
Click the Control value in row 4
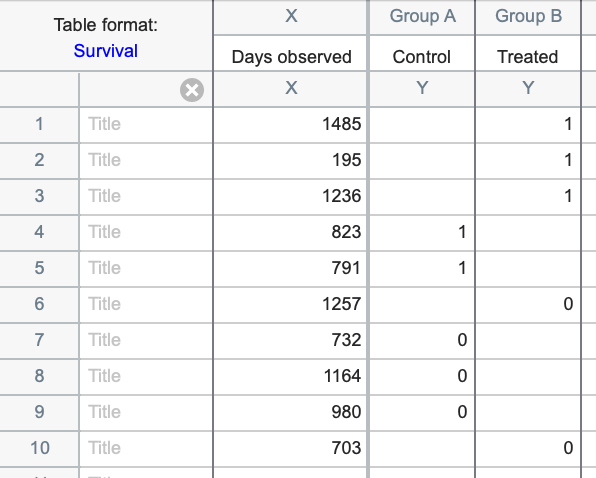[x=422, y=232]
